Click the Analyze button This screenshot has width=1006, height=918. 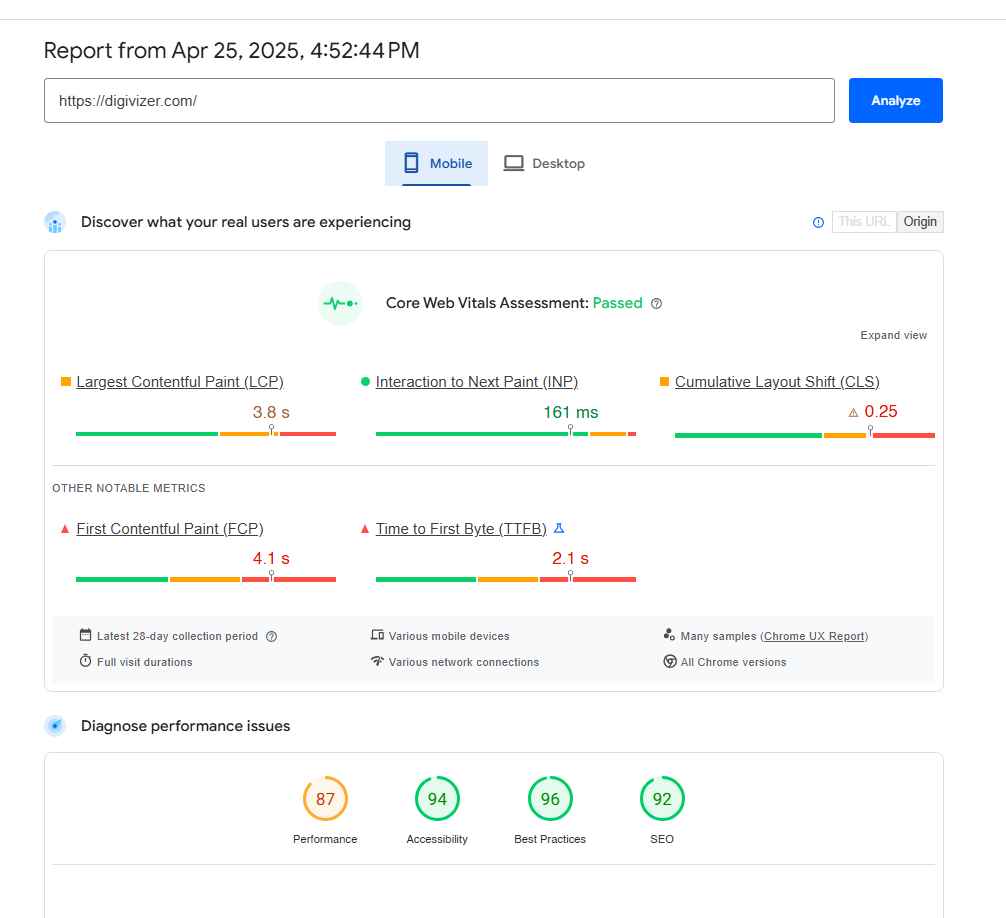click(896, 101)
